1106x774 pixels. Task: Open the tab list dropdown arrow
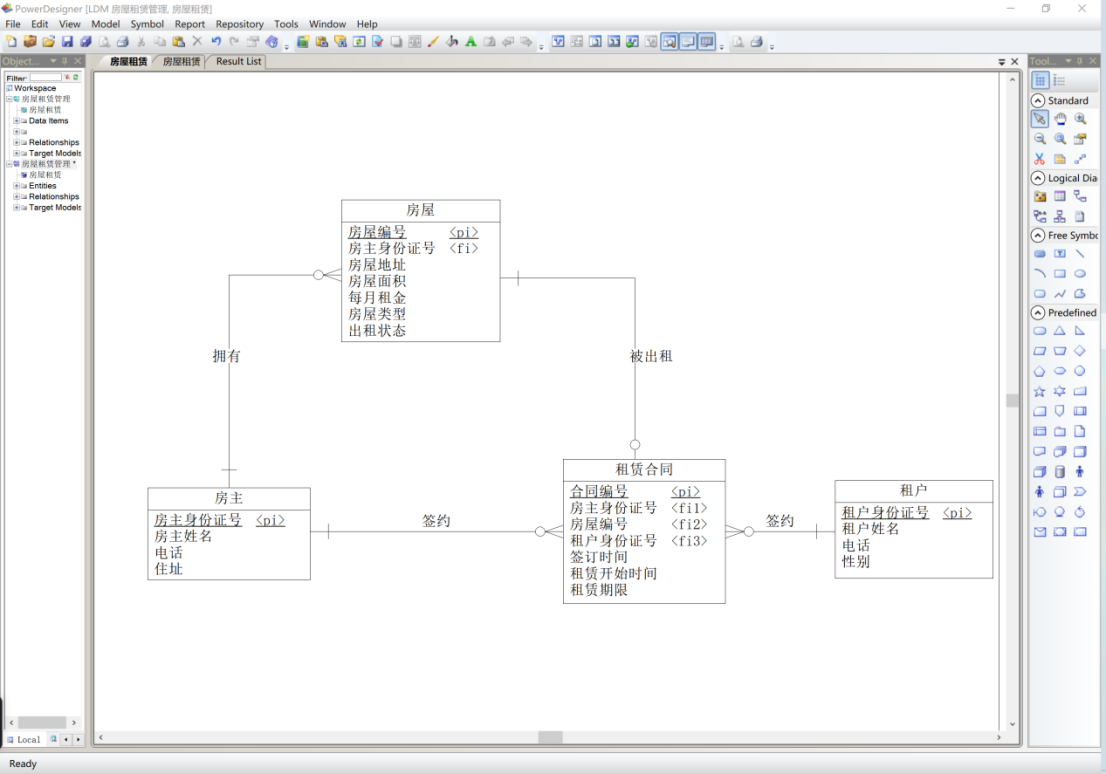pos(1002,62)
